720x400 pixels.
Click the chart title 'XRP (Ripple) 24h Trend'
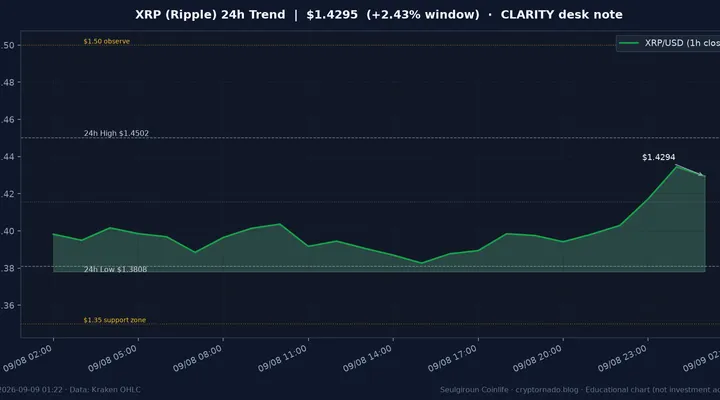[x=210, y=15]
